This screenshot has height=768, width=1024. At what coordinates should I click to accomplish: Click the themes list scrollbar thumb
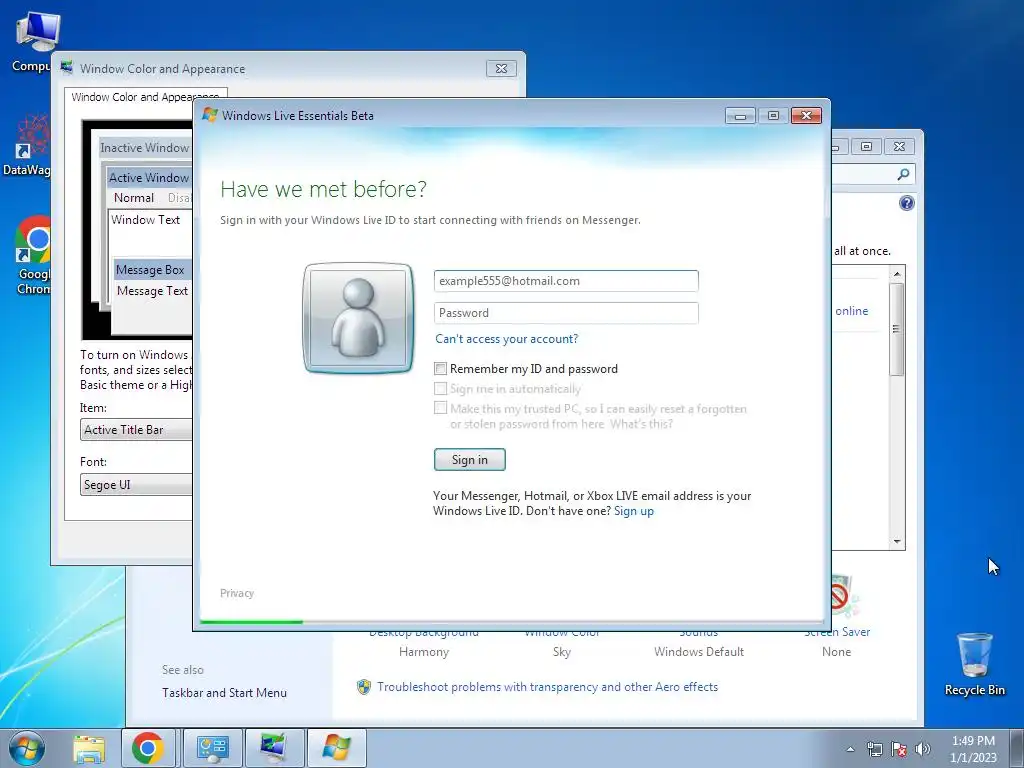click(897, 329)
